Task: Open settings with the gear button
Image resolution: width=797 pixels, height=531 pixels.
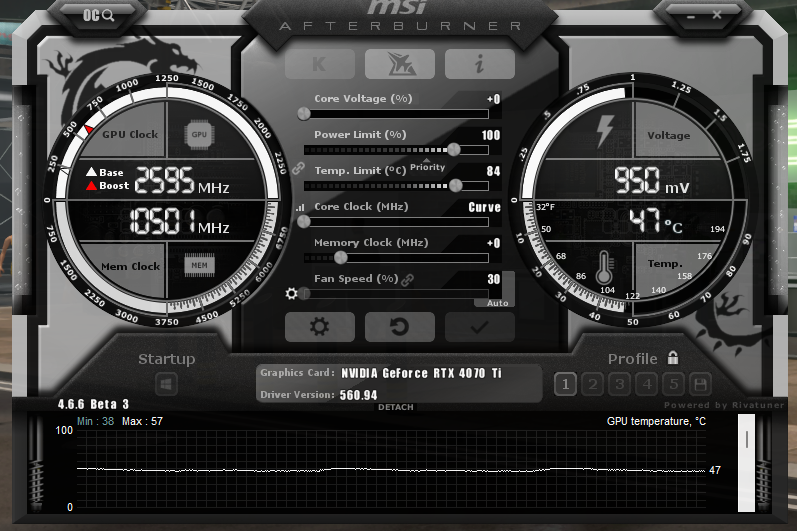Action: 320,327
